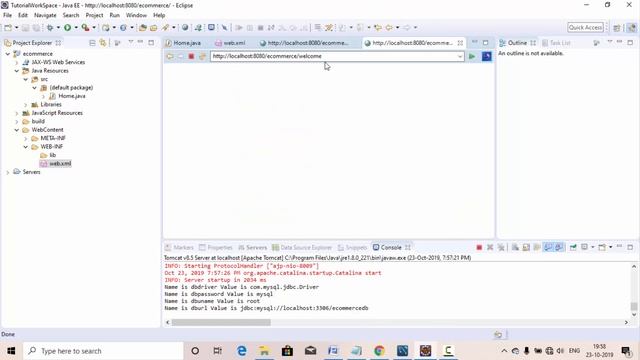Expand the JavaScript Resources node

(17, 113)
